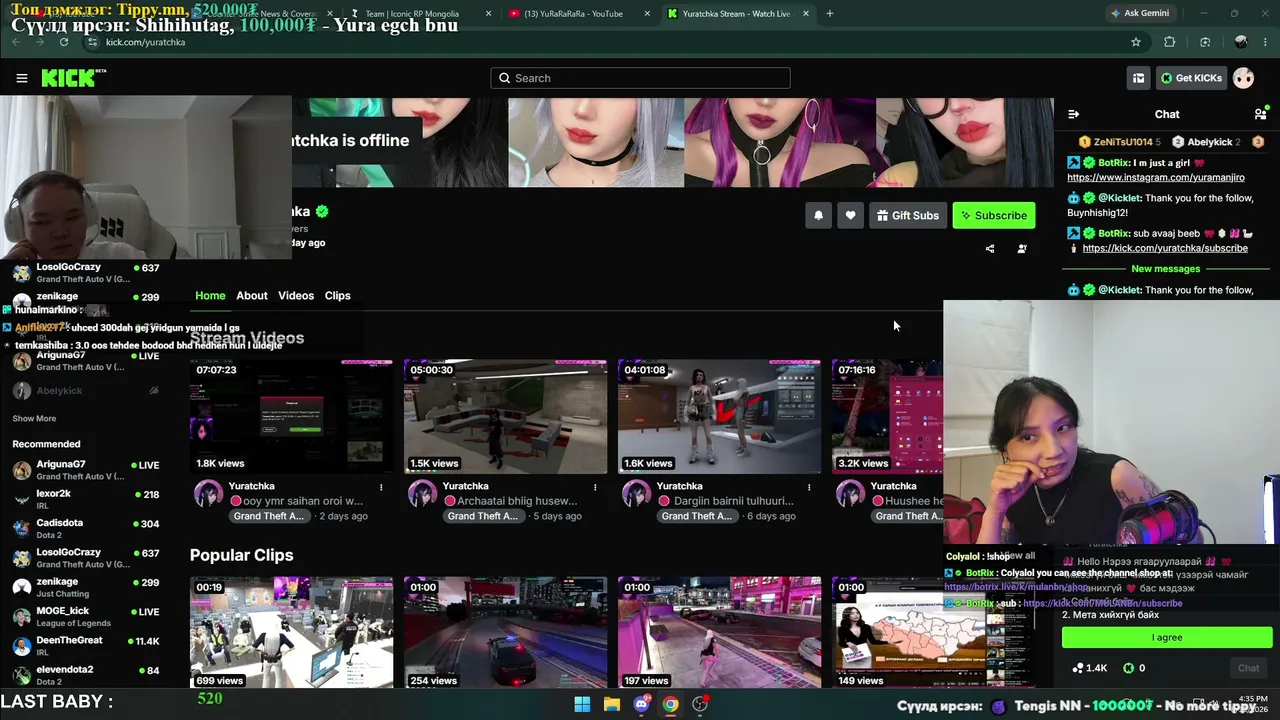Open the store icon beside Get KICKs
This screenshot has height=720, width=1280.
[1138, 78]
